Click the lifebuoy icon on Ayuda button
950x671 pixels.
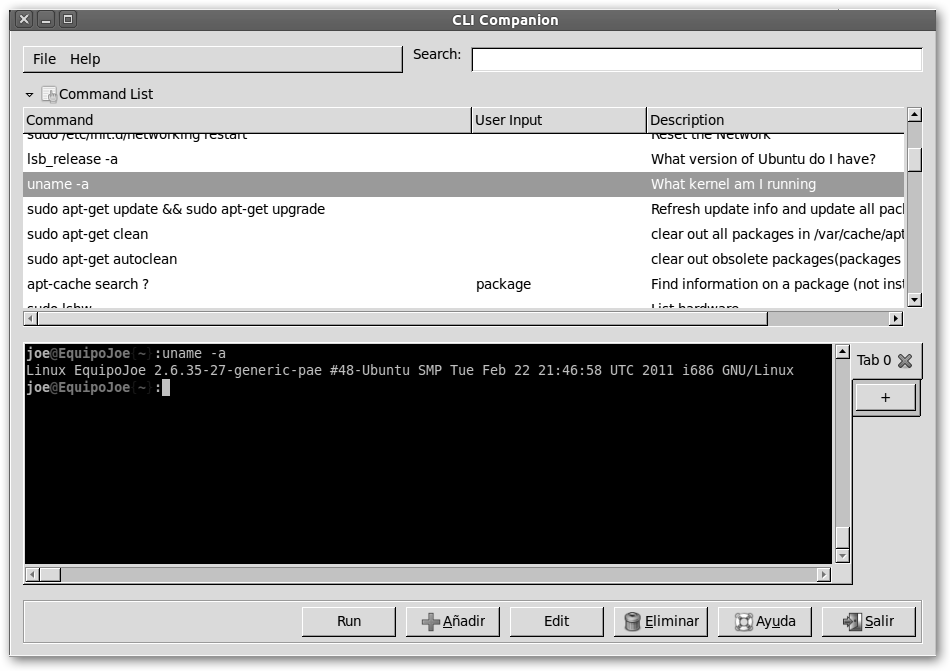point(743,622)
